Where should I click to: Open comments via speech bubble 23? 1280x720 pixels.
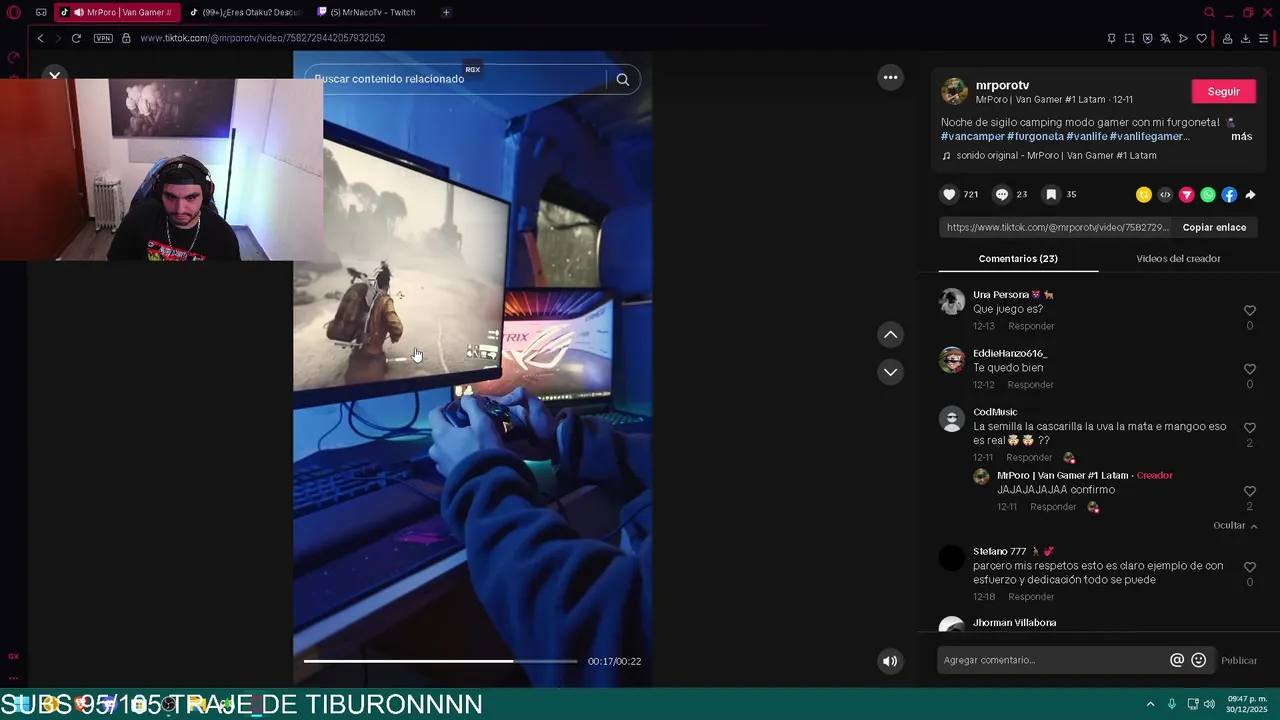tap(1001, 195)
